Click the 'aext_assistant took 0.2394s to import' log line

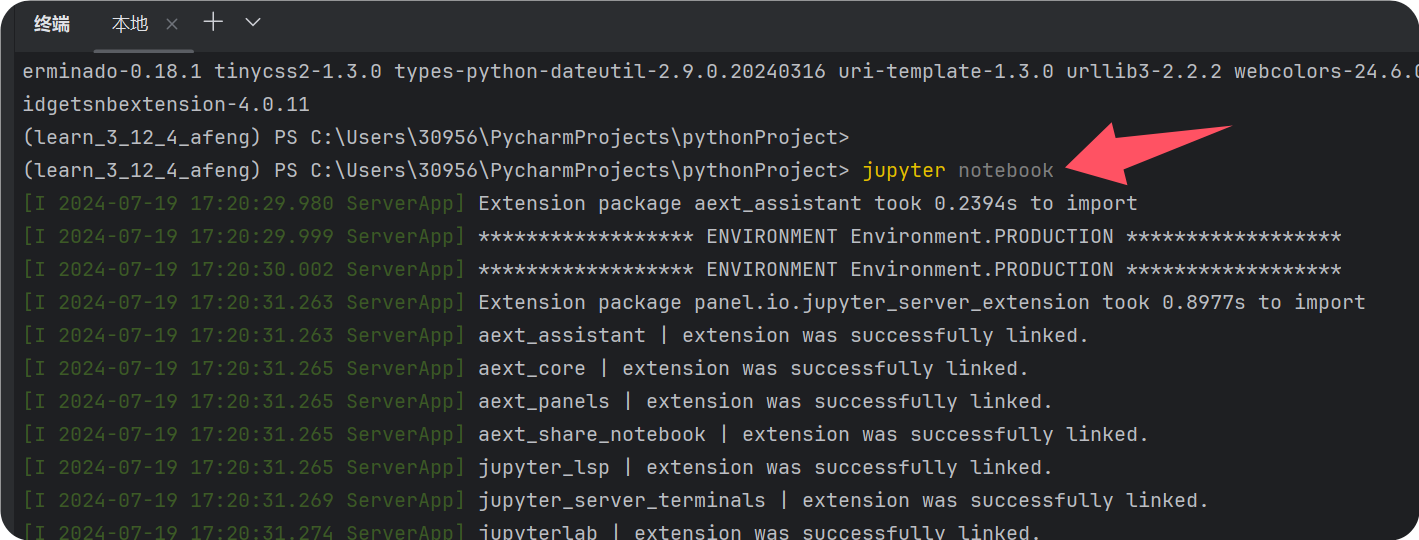[580, 203]
